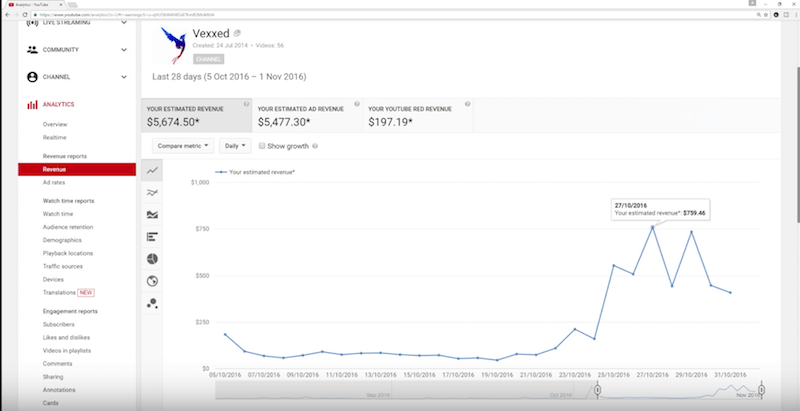
Task: Click help icon on YouTube Red Revenue
Action: 467,104
